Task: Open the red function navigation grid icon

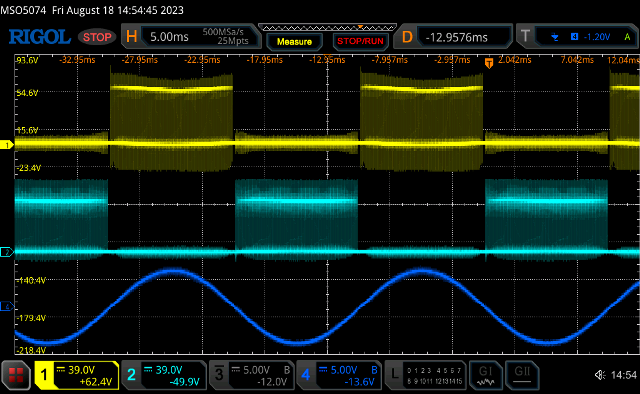Action: pos(16,375)
